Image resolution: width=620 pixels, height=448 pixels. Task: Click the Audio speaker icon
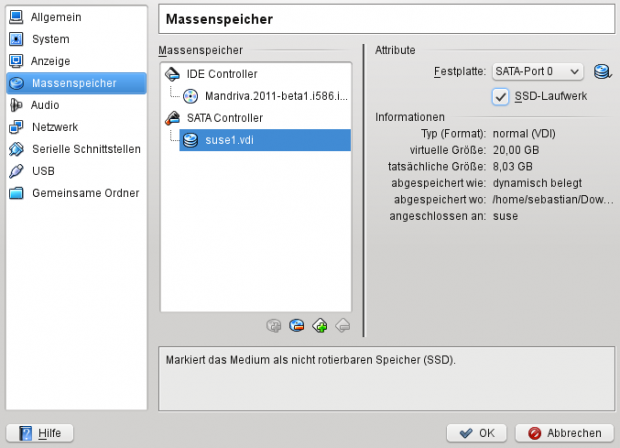[16, 105]
